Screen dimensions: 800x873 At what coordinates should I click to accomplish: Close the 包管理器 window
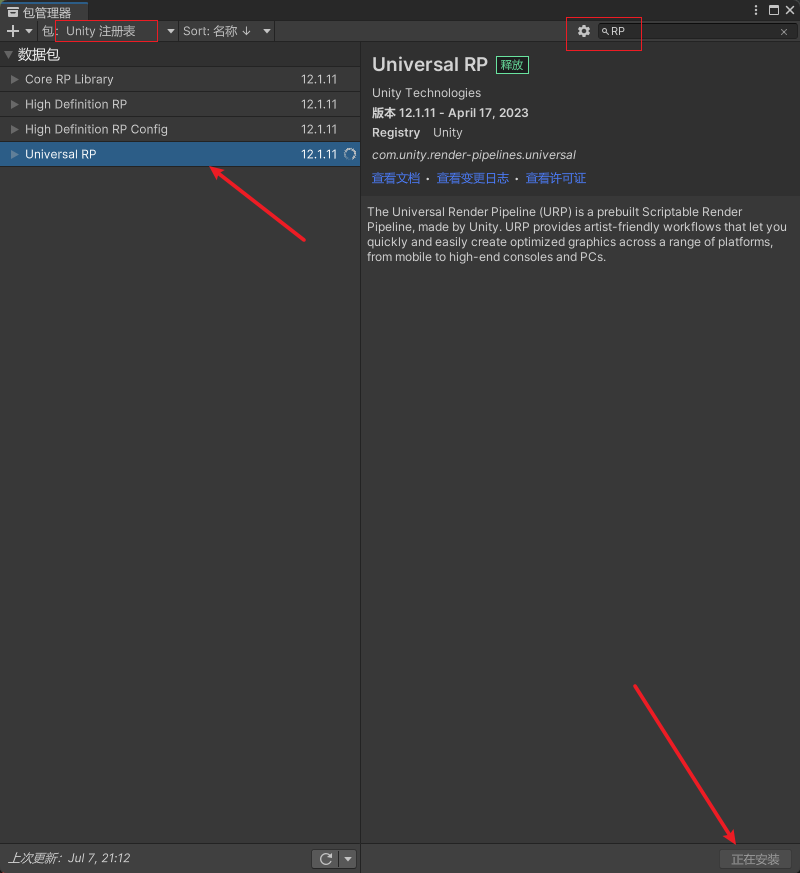click(x=790, y=10)
